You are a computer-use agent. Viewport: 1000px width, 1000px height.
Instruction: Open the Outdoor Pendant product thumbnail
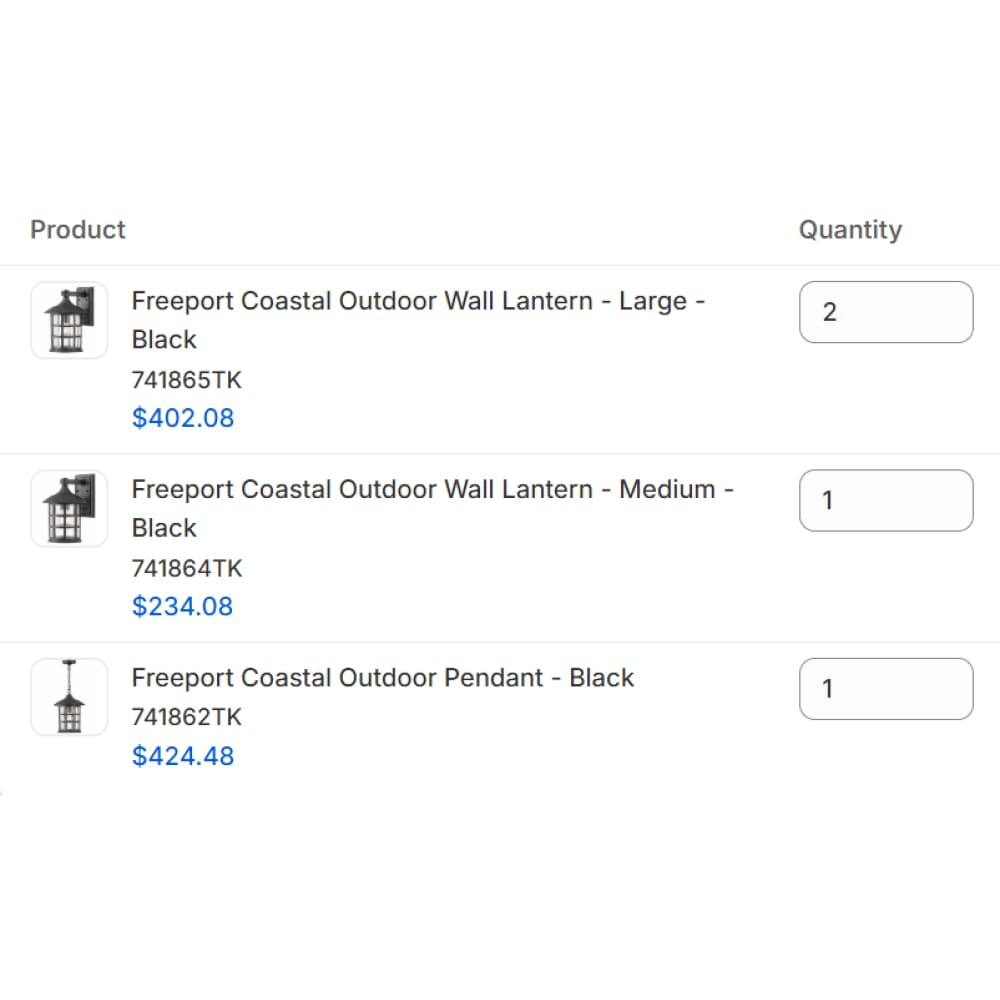(x=69, y=697)
